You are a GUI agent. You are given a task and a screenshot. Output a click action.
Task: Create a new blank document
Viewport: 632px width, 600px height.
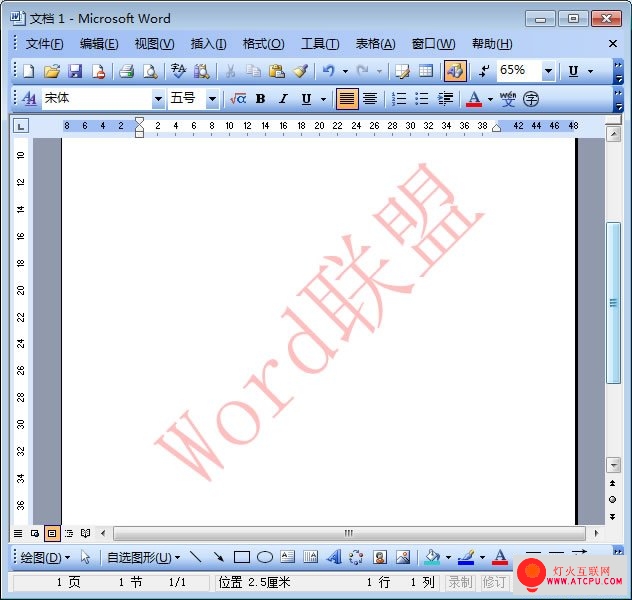29,71
